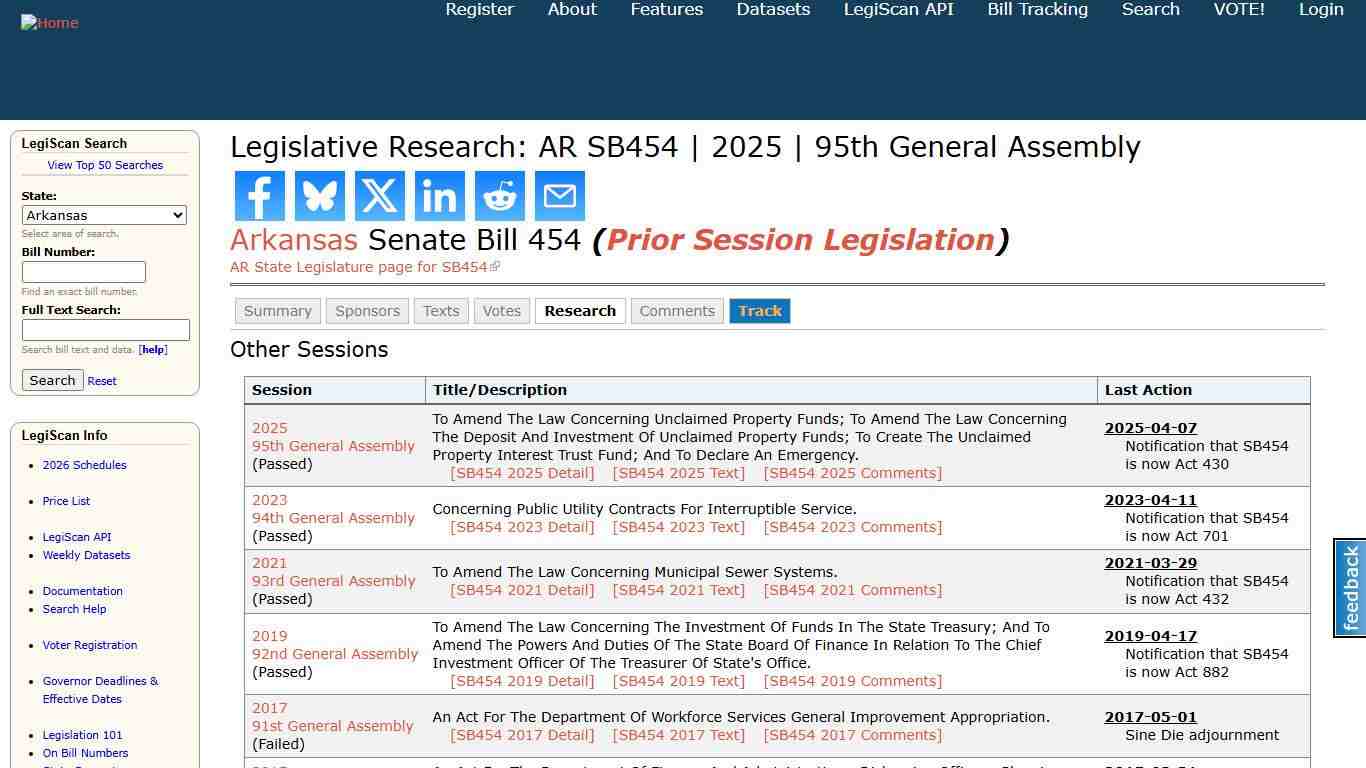Viewport: 1366px width, 768px height.
Task: Switch to the Sponsors tab
Action: coord(367,311)
